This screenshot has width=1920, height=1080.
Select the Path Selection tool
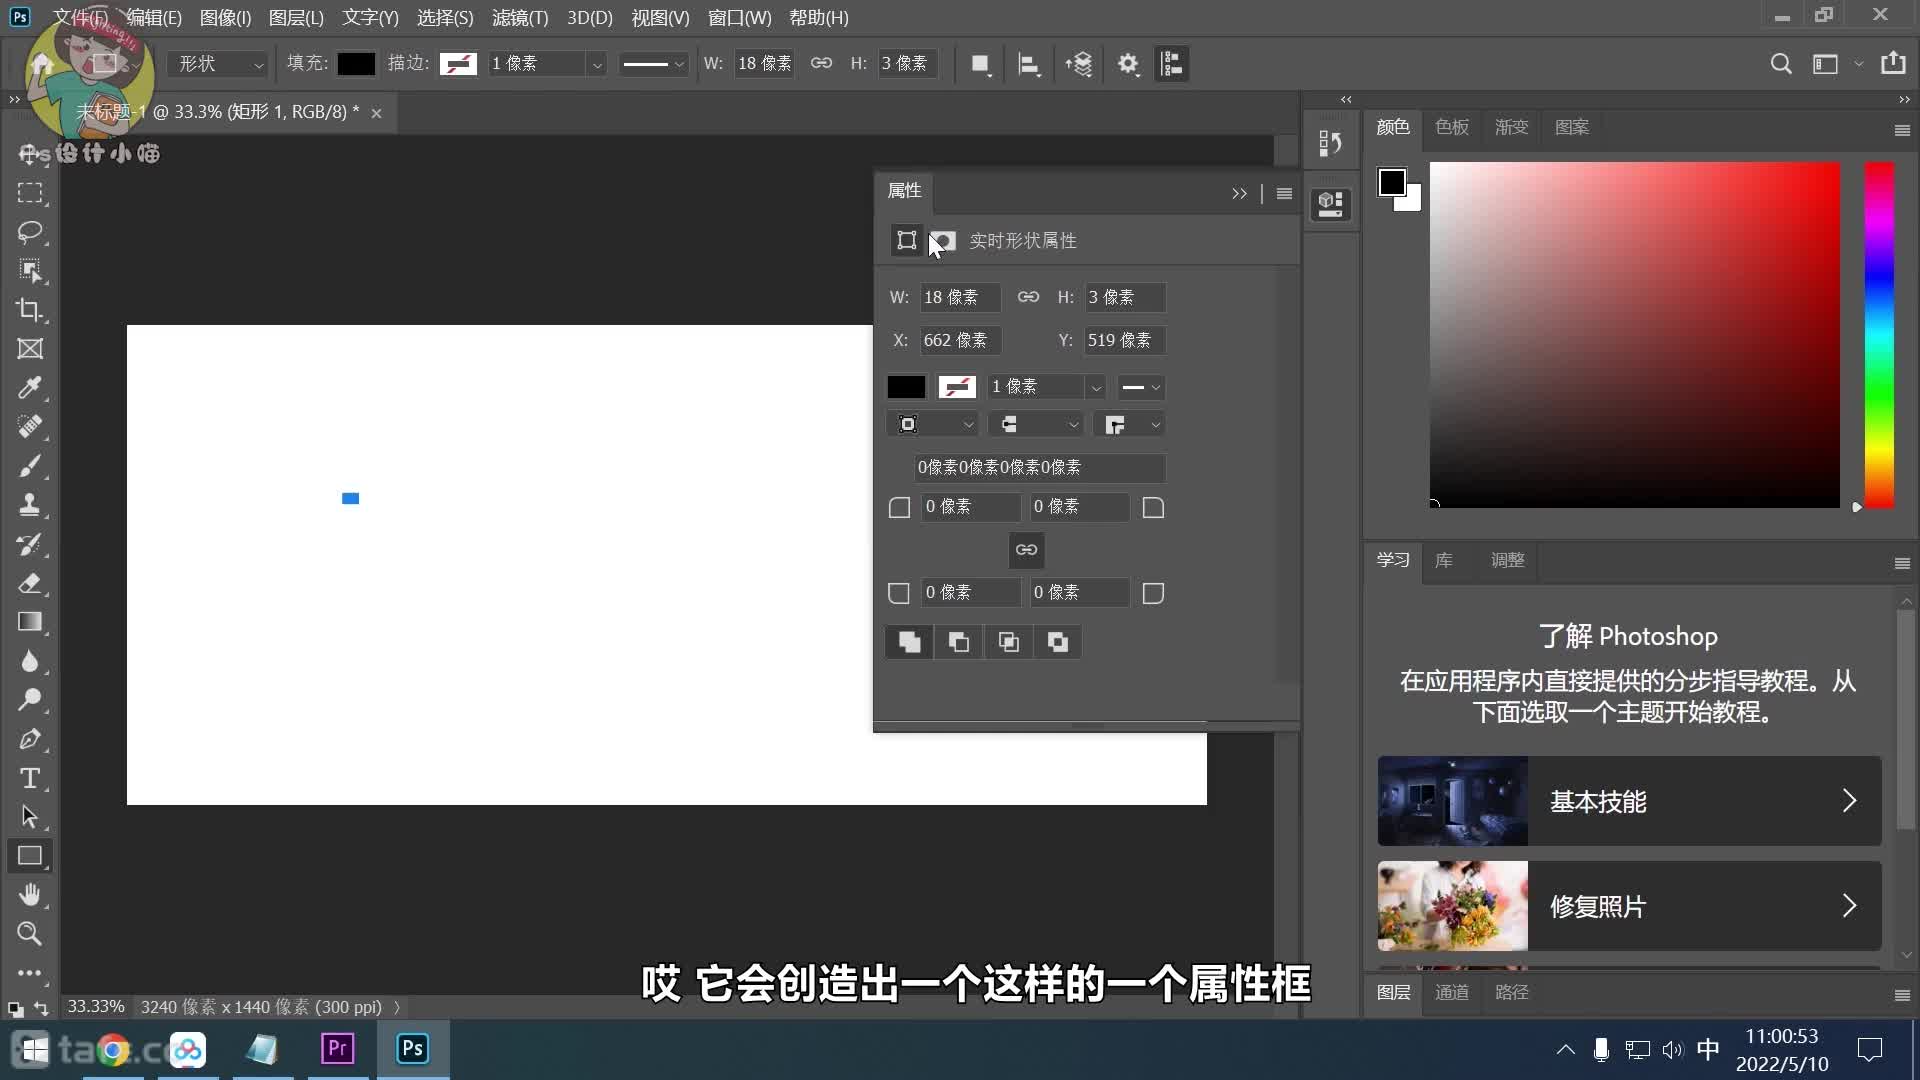tap(30, 817)
